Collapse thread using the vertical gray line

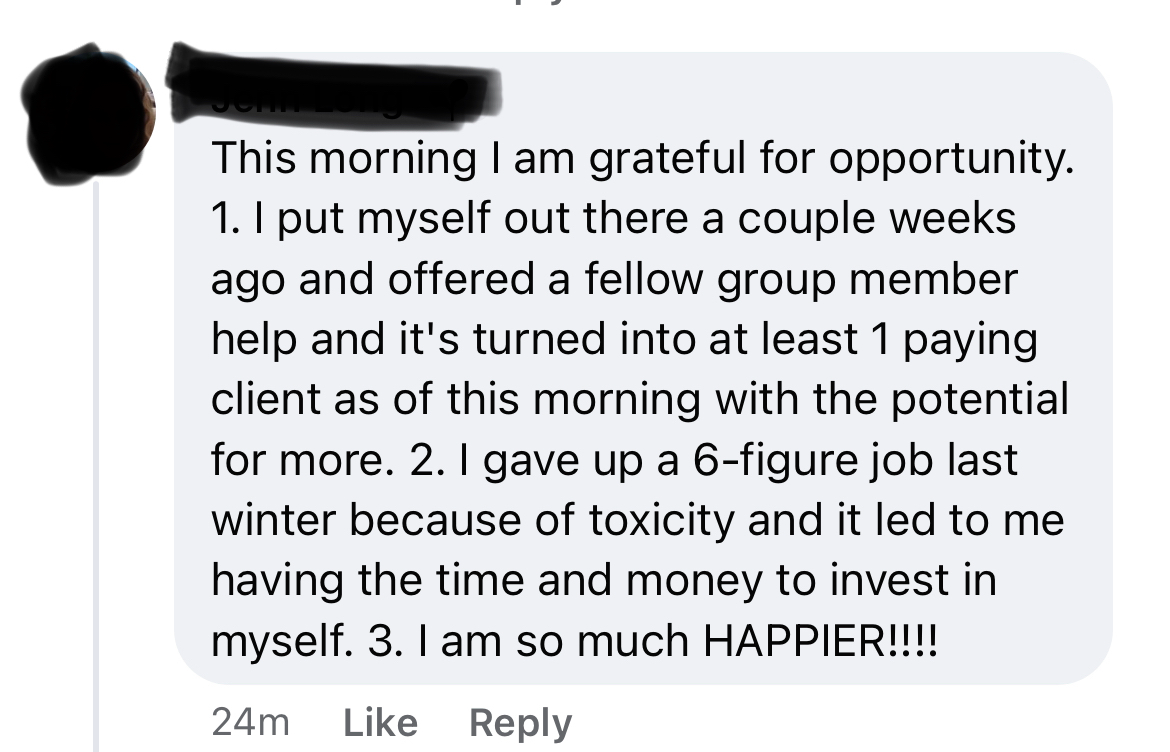(x=96, y=466)
